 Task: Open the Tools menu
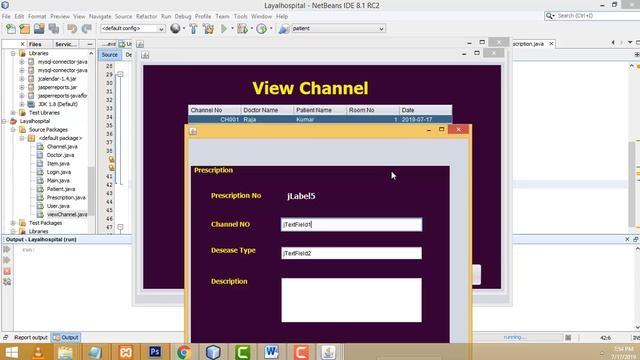tap(240, 16)
